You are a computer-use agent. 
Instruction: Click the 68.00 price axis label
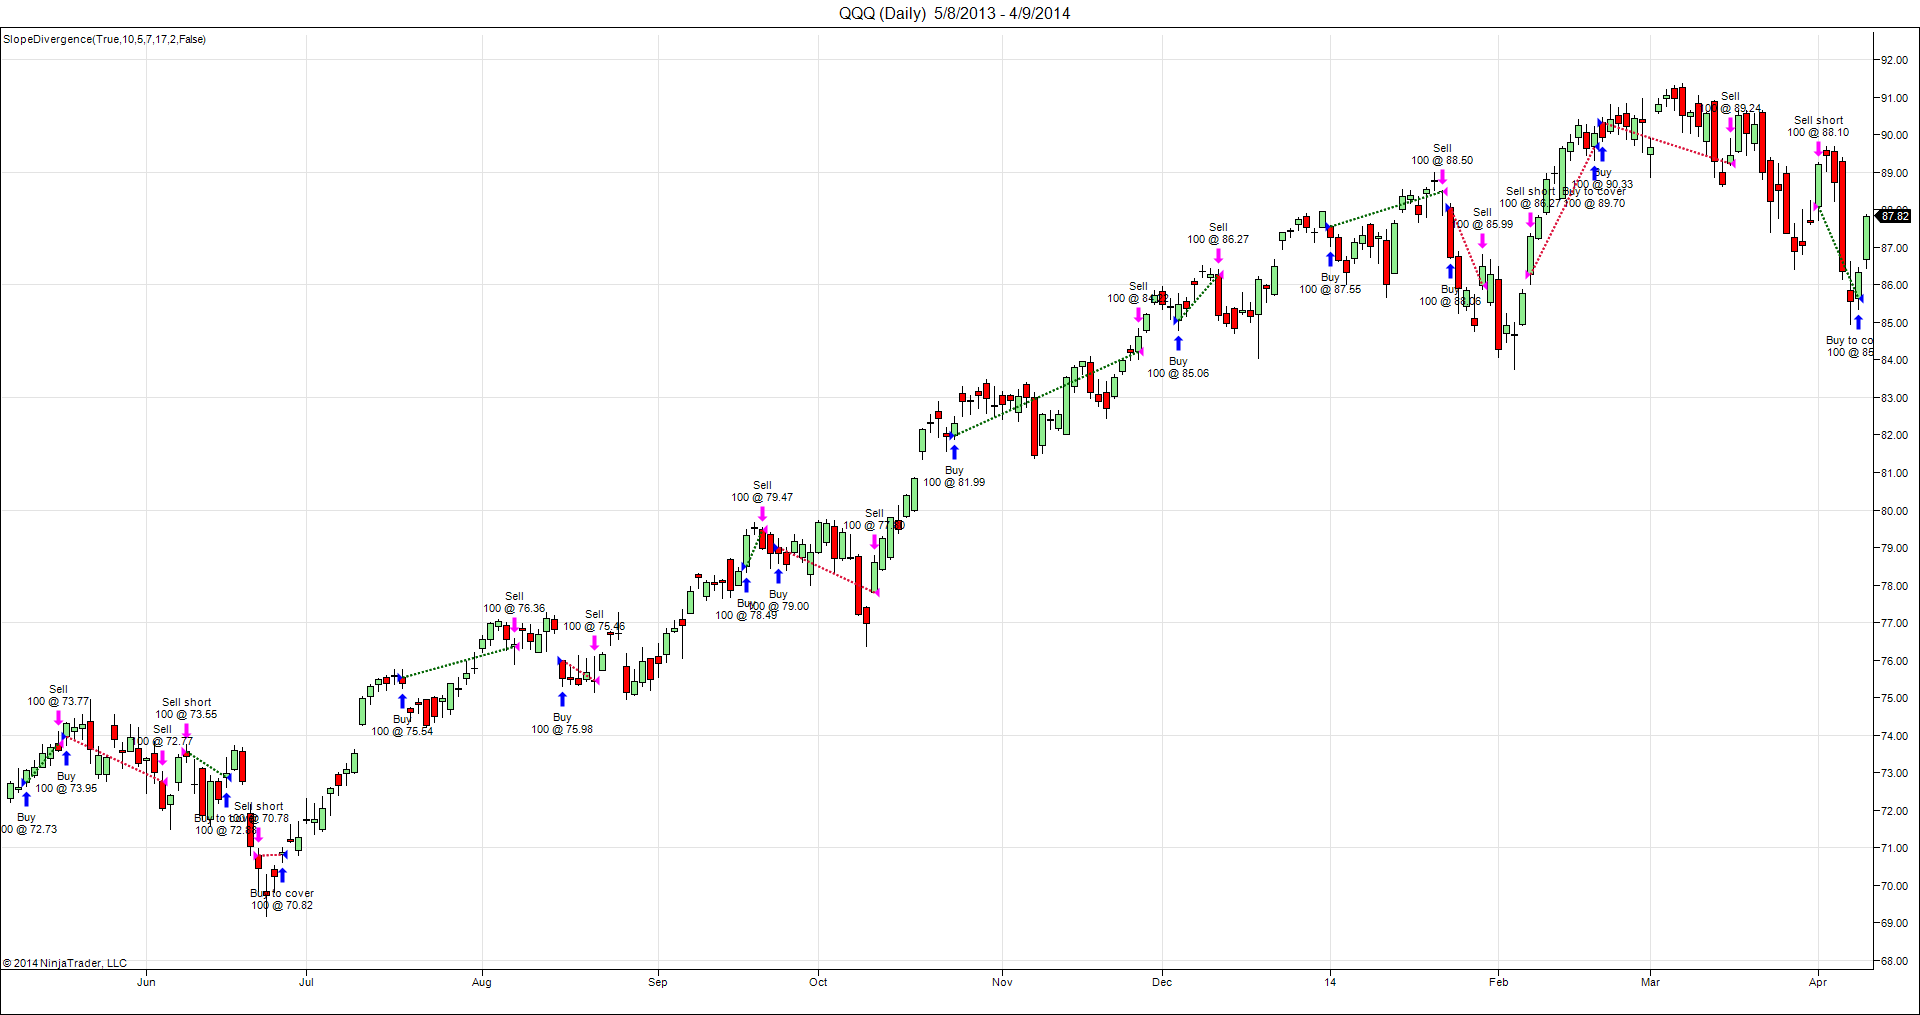(x=1894, y=961)
